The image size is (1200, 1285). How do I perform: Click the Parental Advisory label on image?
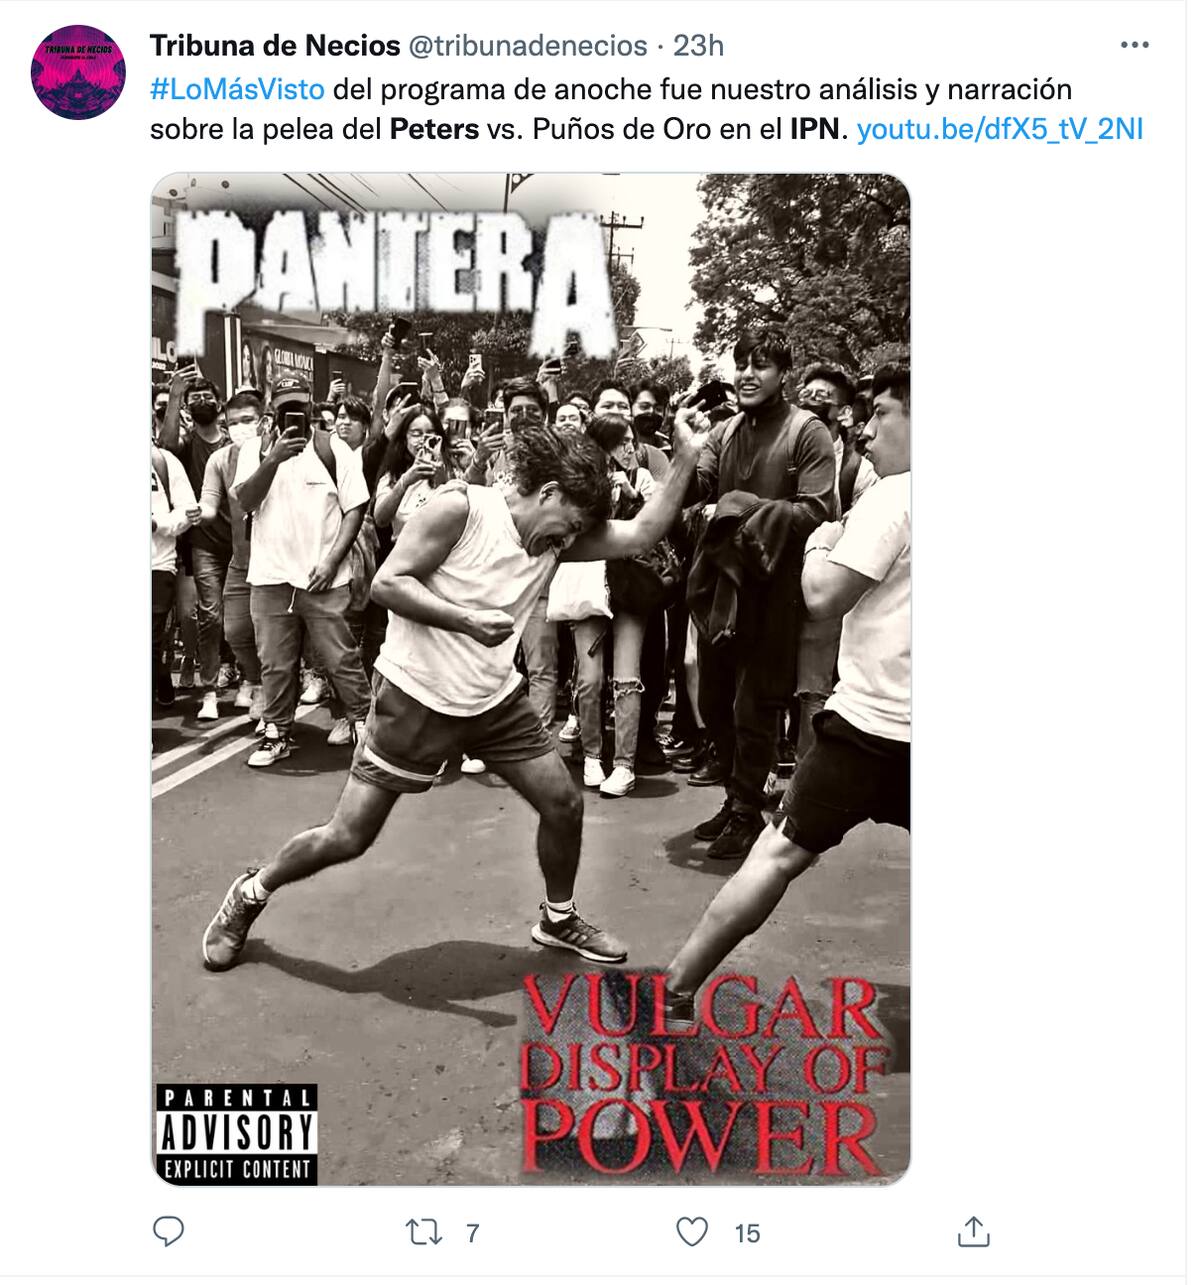pos(236,1134)
